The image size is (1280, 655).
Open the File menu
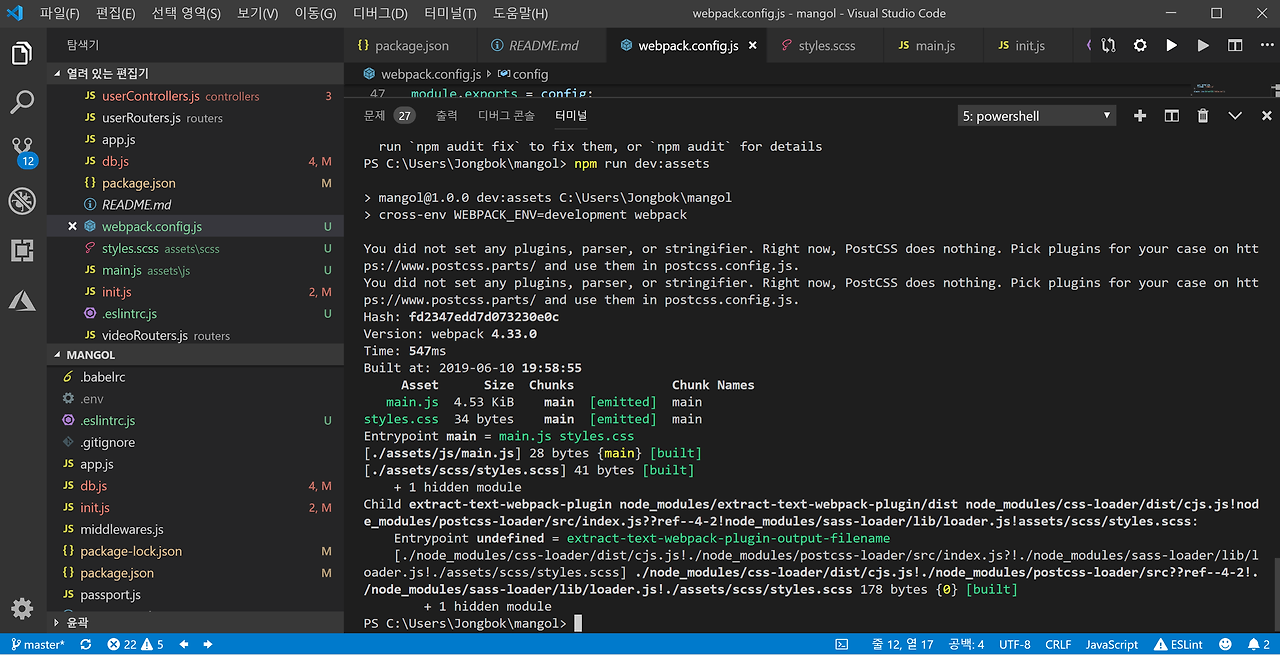tap(59, 14)
